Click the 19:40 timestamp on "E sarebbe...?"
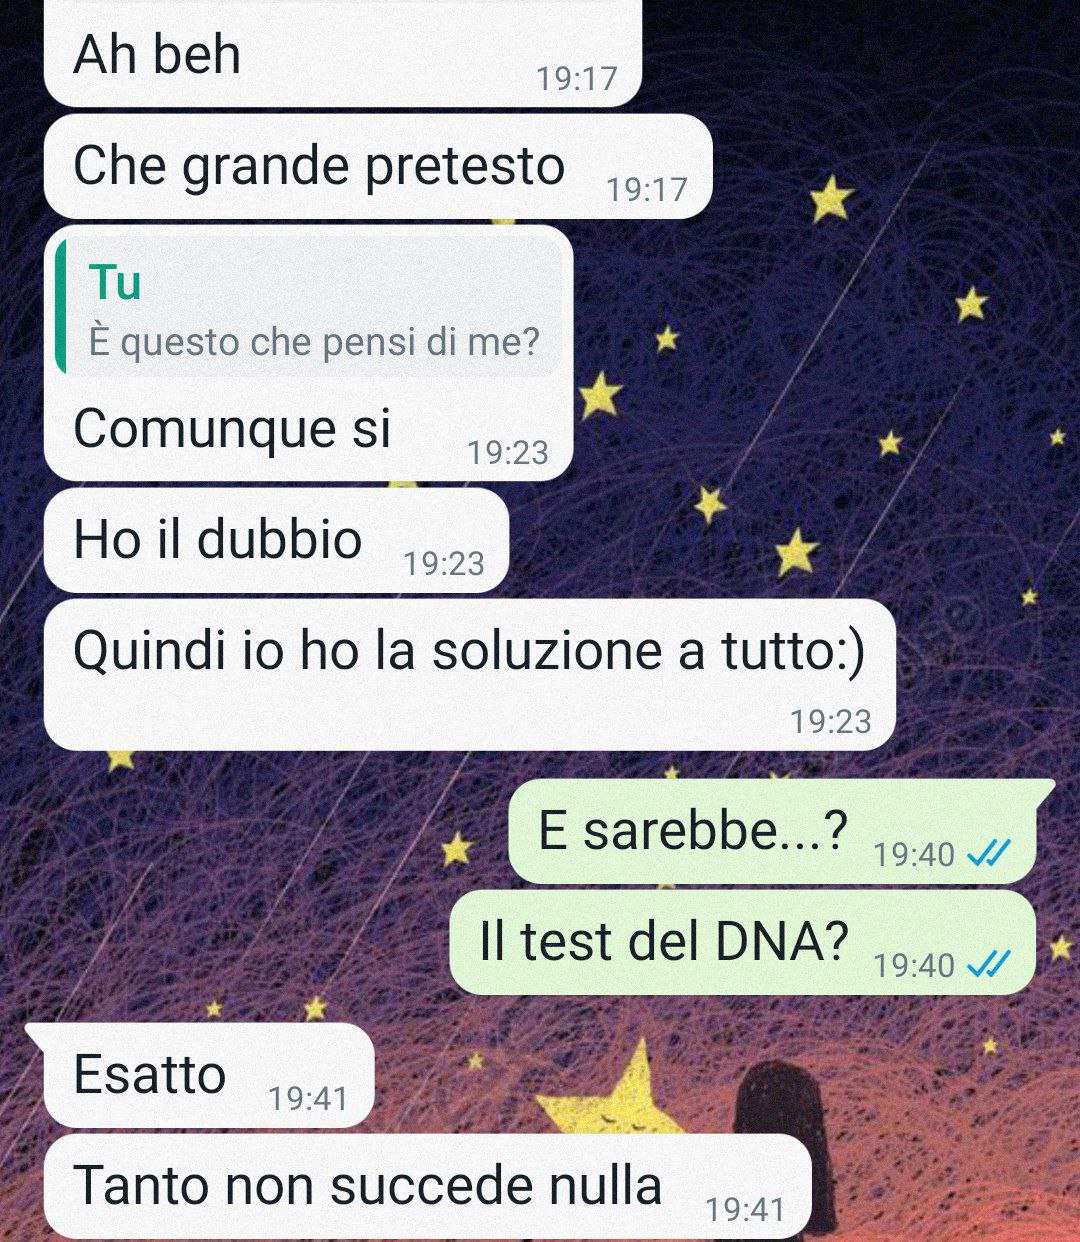 pyautogui.click(x=914, y=854)
